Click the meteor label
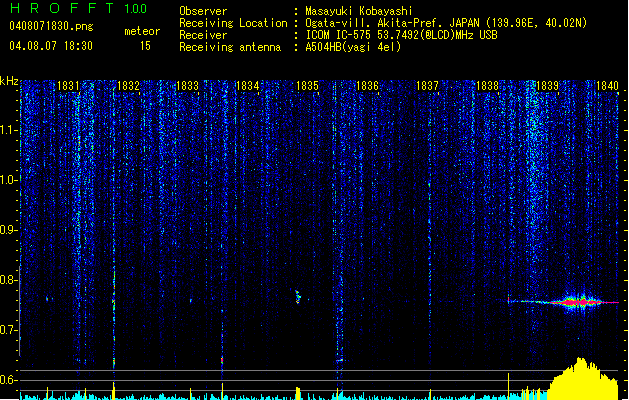The image size is (629, 400). pos(142,31)
